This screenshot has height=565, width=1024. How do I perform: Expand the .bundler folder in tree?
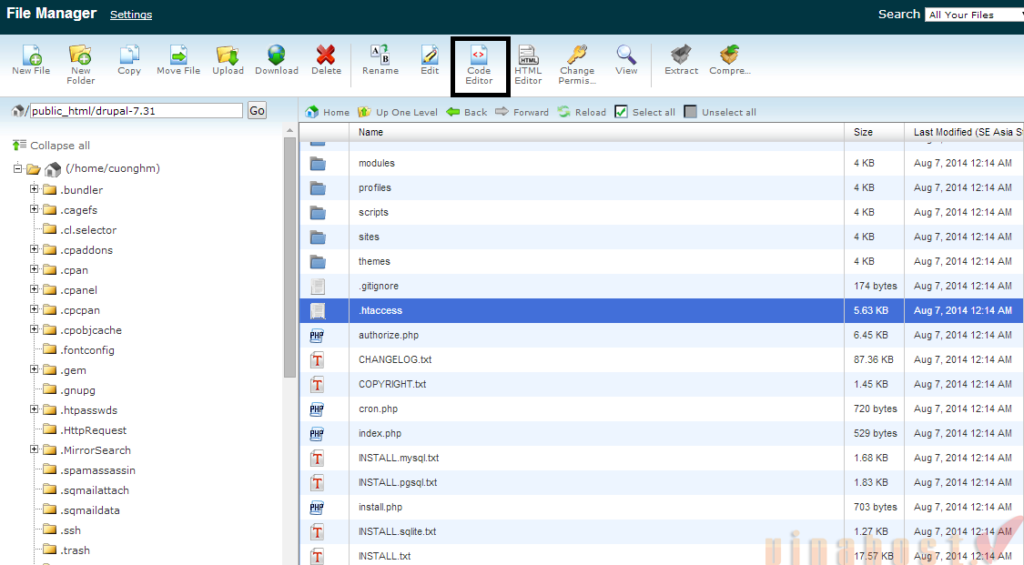coord(34,190)
